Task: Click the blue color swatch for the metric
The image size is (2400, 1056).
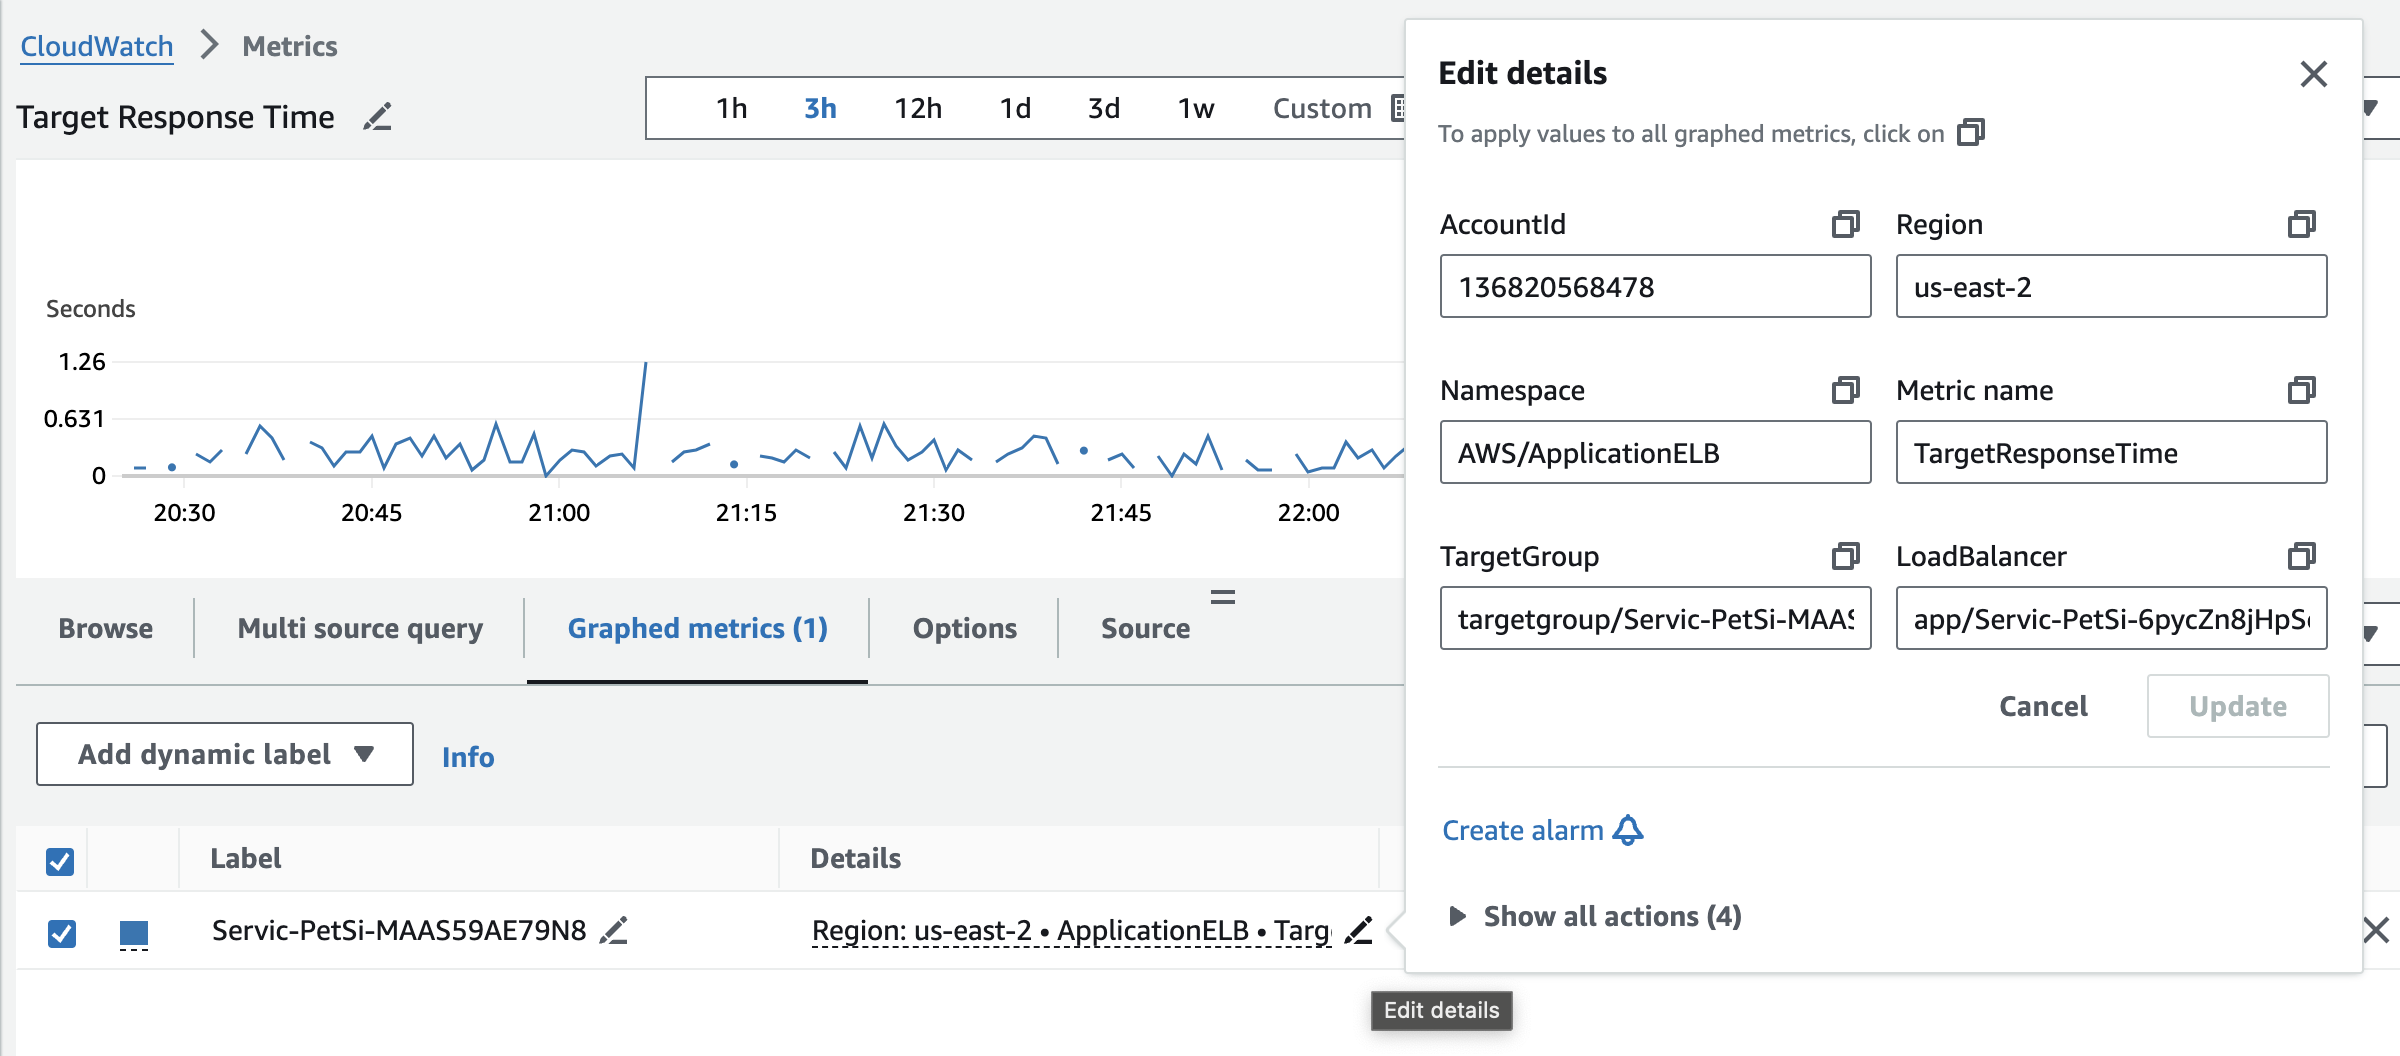Action: [x=134, y=933]
